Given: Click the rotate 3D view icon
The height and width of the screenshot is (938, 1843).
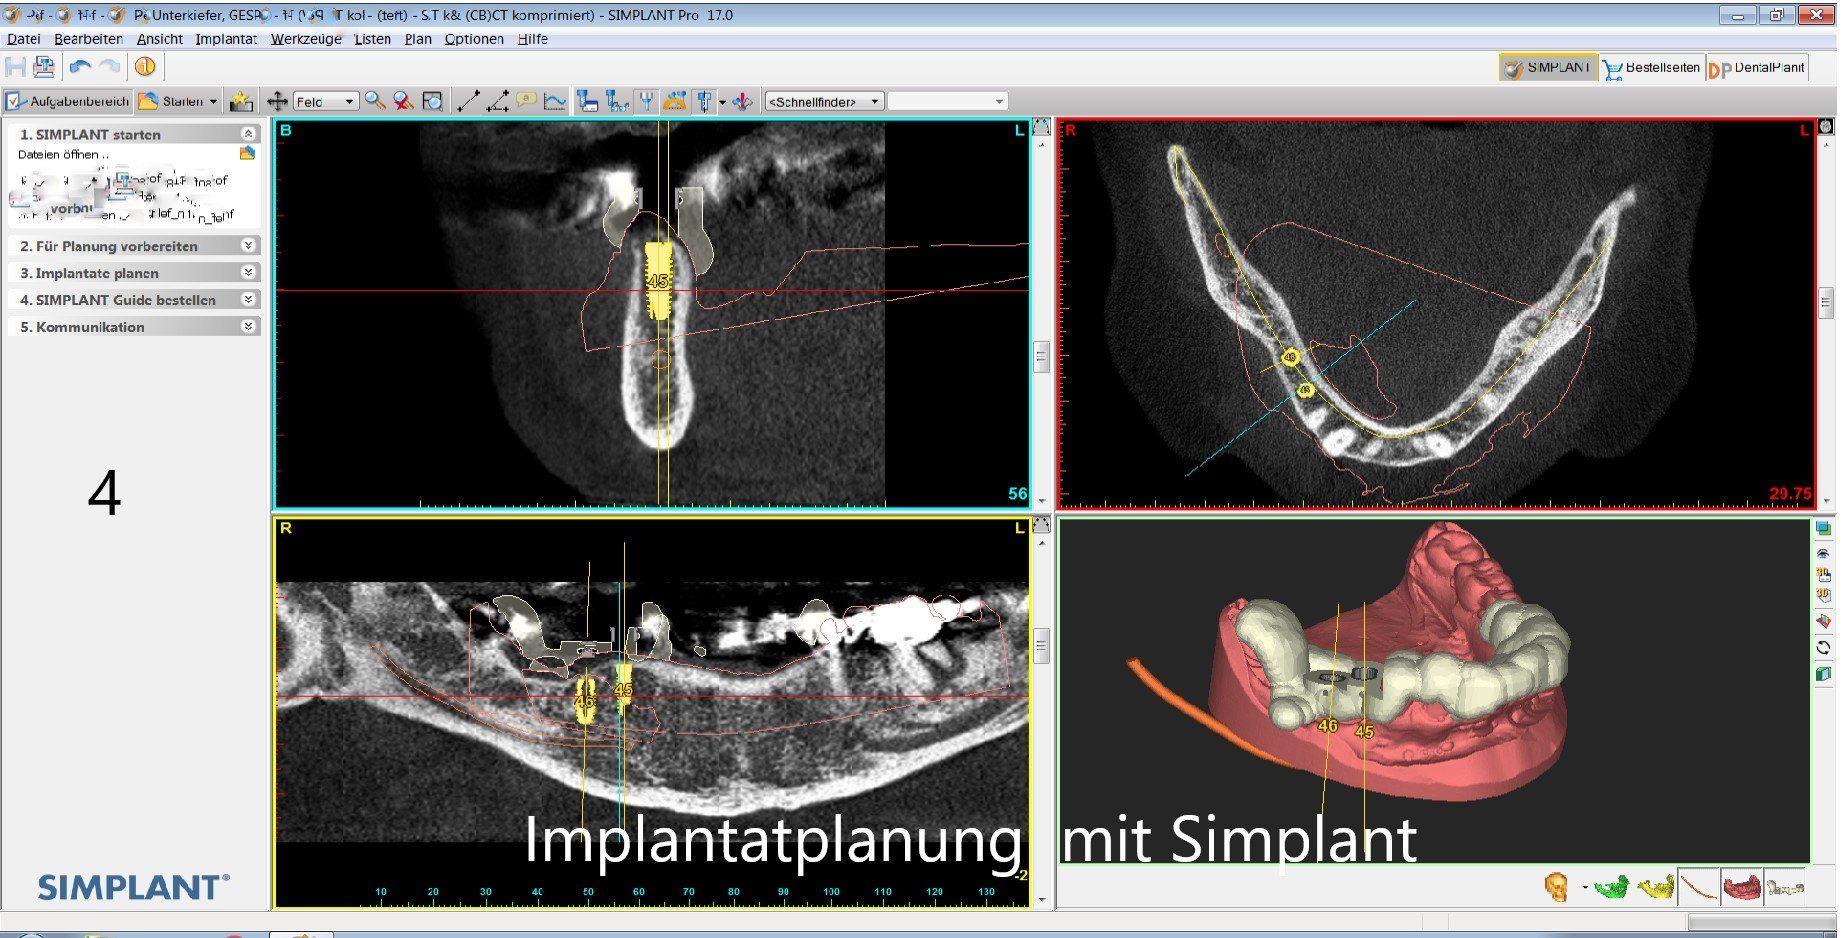Looking at the screenshot, I should (x=1823, y=648).
